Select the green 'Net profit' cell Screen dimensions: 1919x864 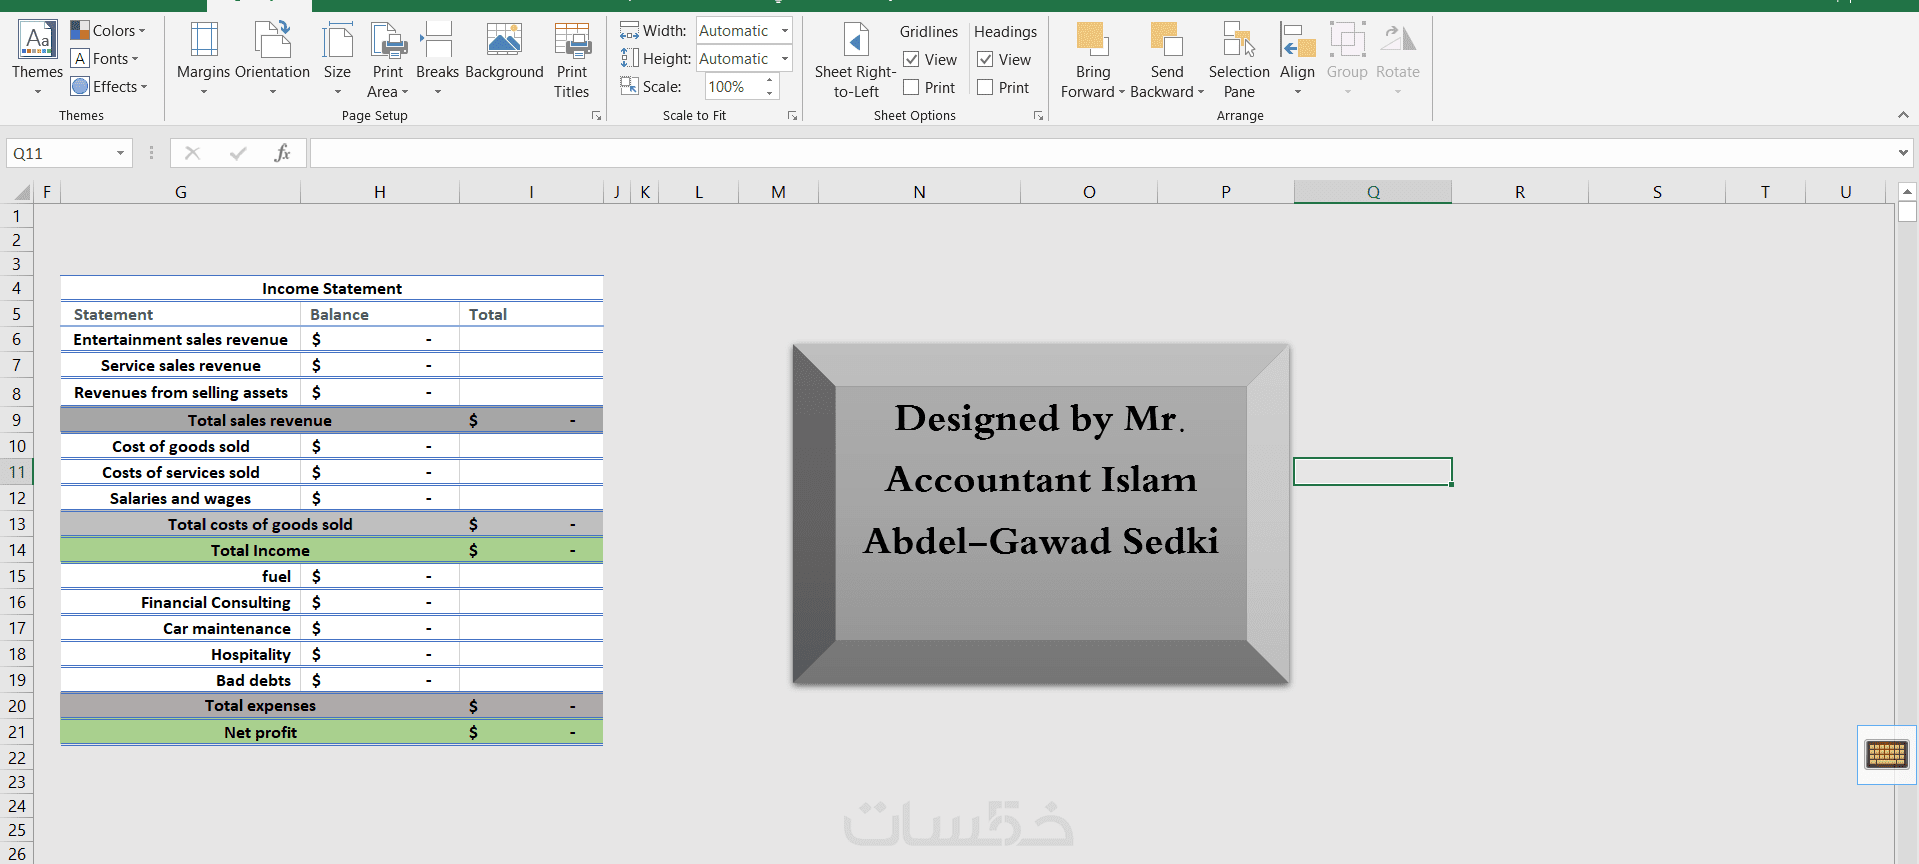pyautogui.click(x=260, y=732)
